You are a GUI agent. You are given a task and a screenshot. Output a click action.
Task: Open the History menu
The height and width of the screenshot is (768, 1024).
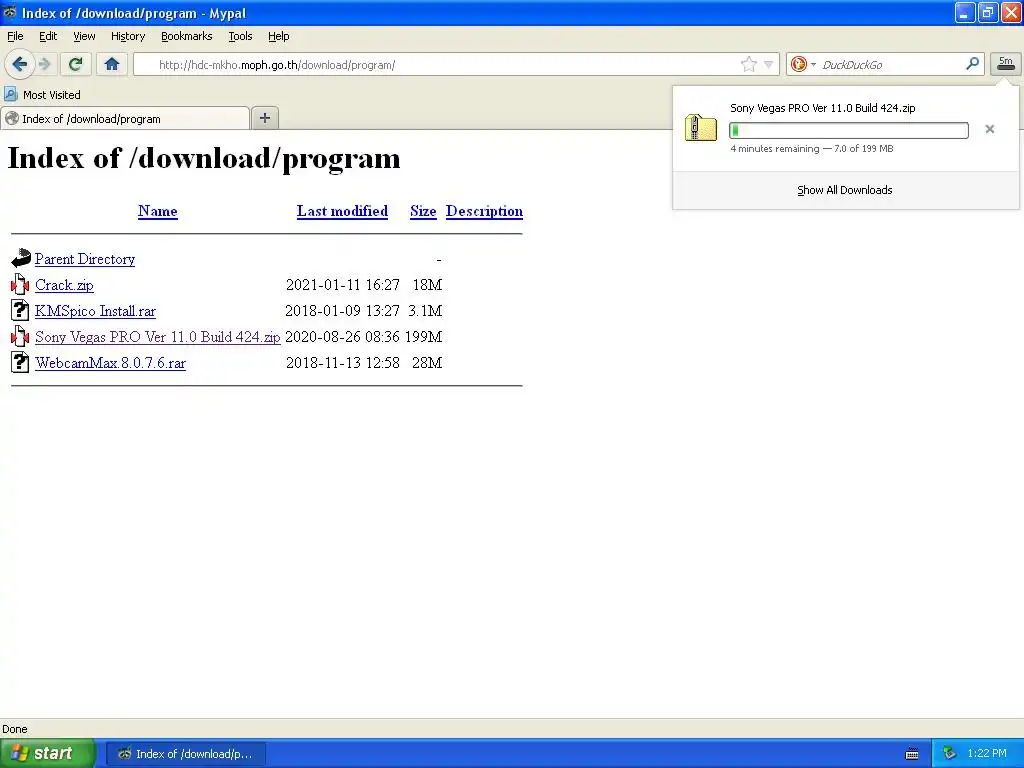[127, 36]
